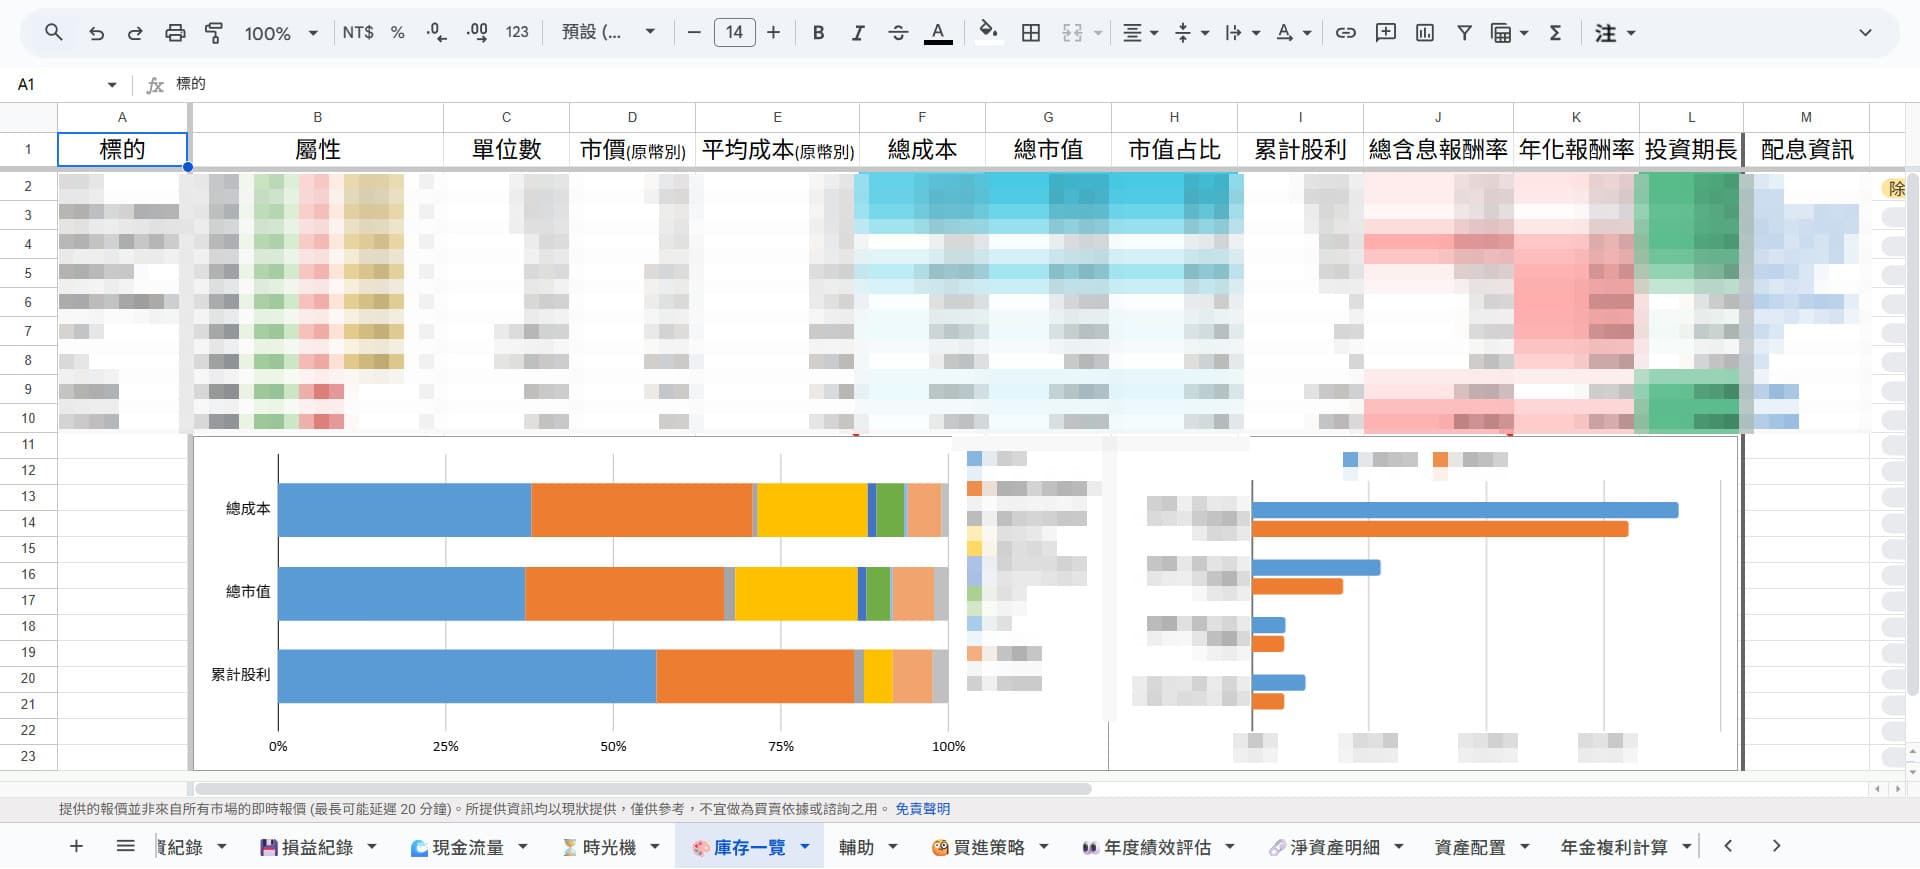This screenshot has height=869, width=1920.
Task: Select header cell 總含息報酬率
Action: 1438,150
